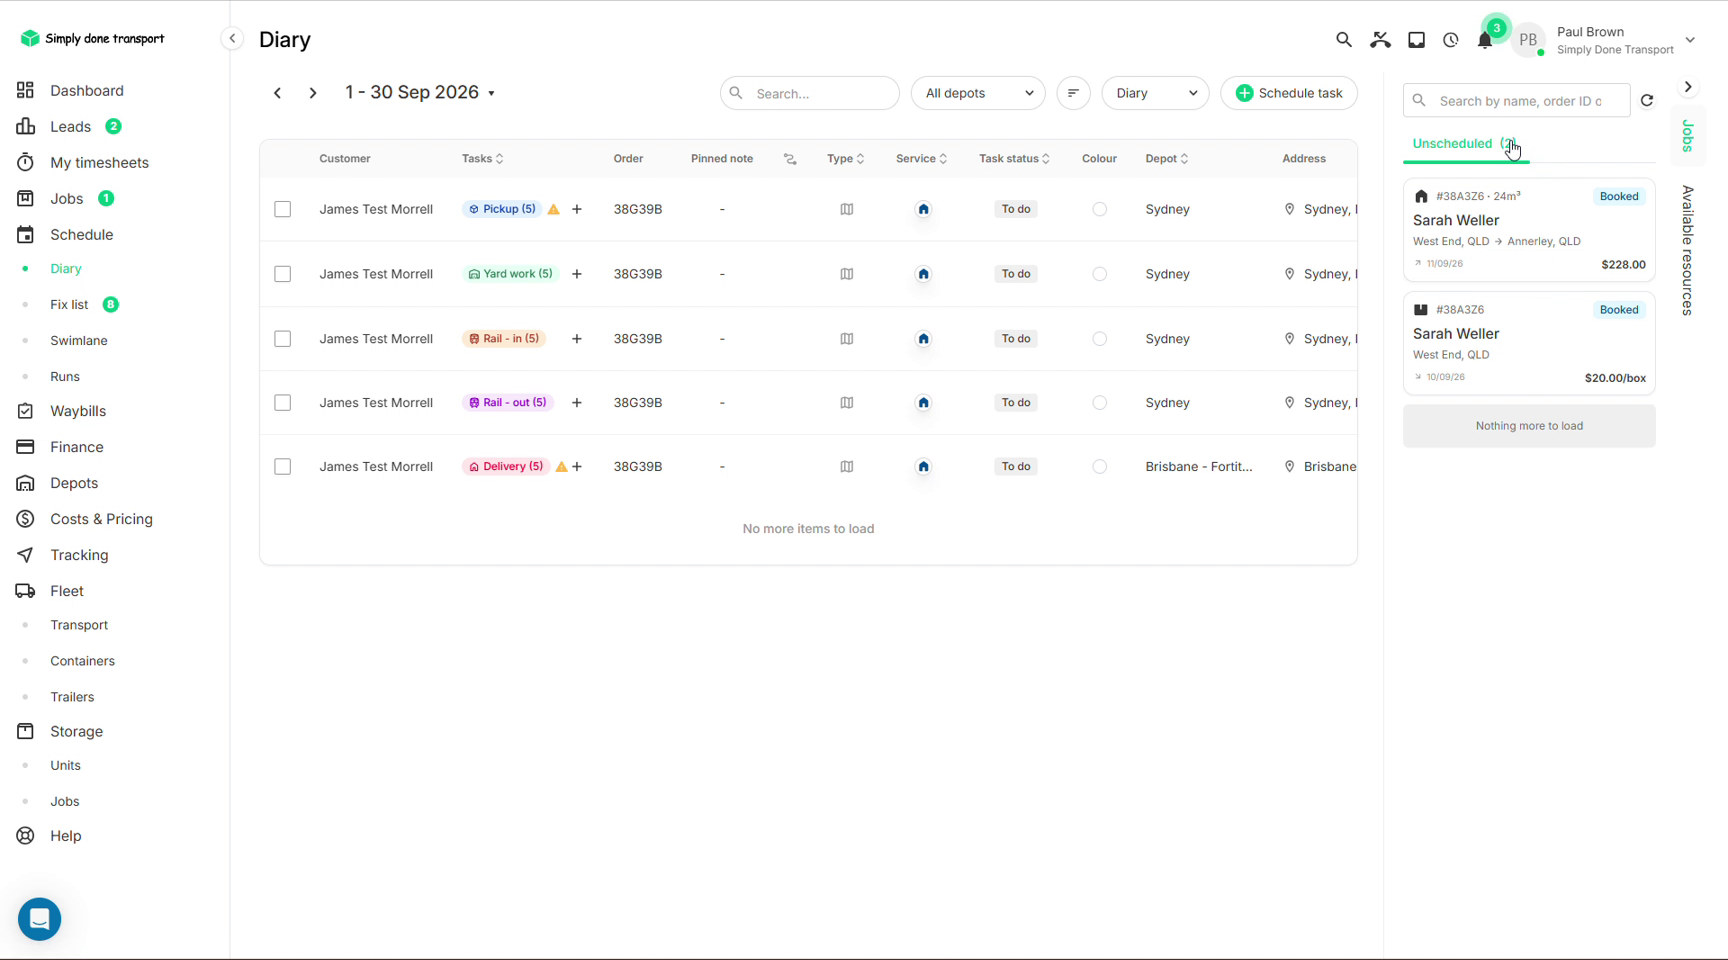Open map for the Pickup (5) row
Image resolution: width=1728 pixels, height=960 pixels.
click(847, 209)
